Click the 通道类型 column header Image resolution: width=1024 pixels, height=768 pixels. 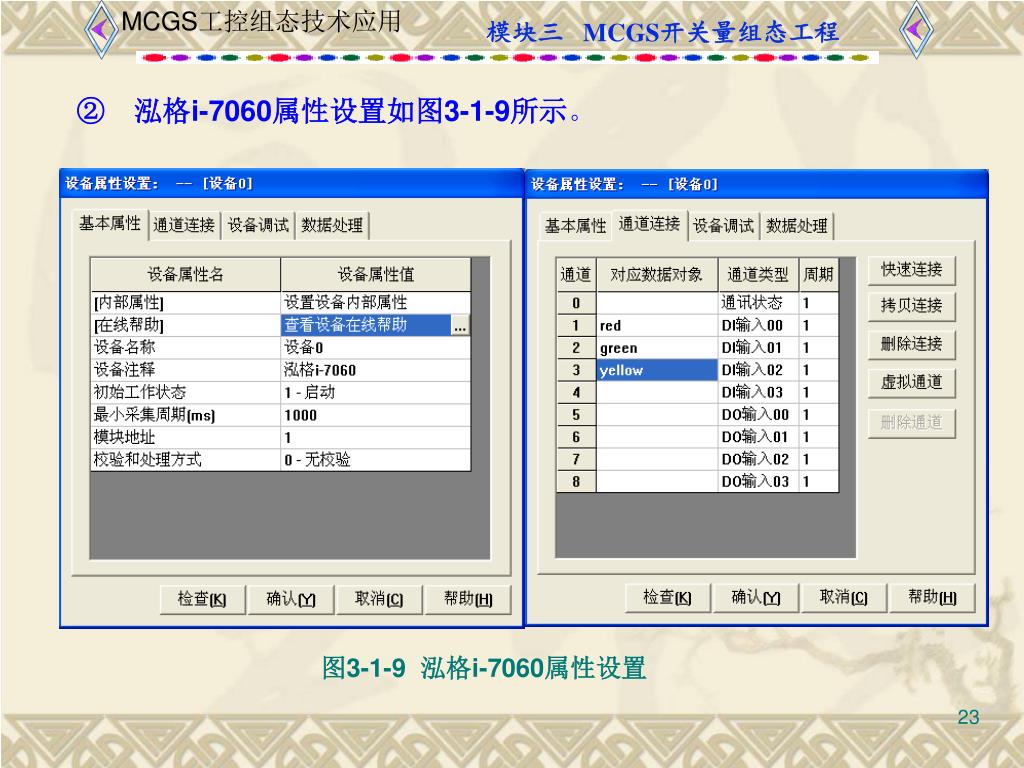[x=758, y=274]
